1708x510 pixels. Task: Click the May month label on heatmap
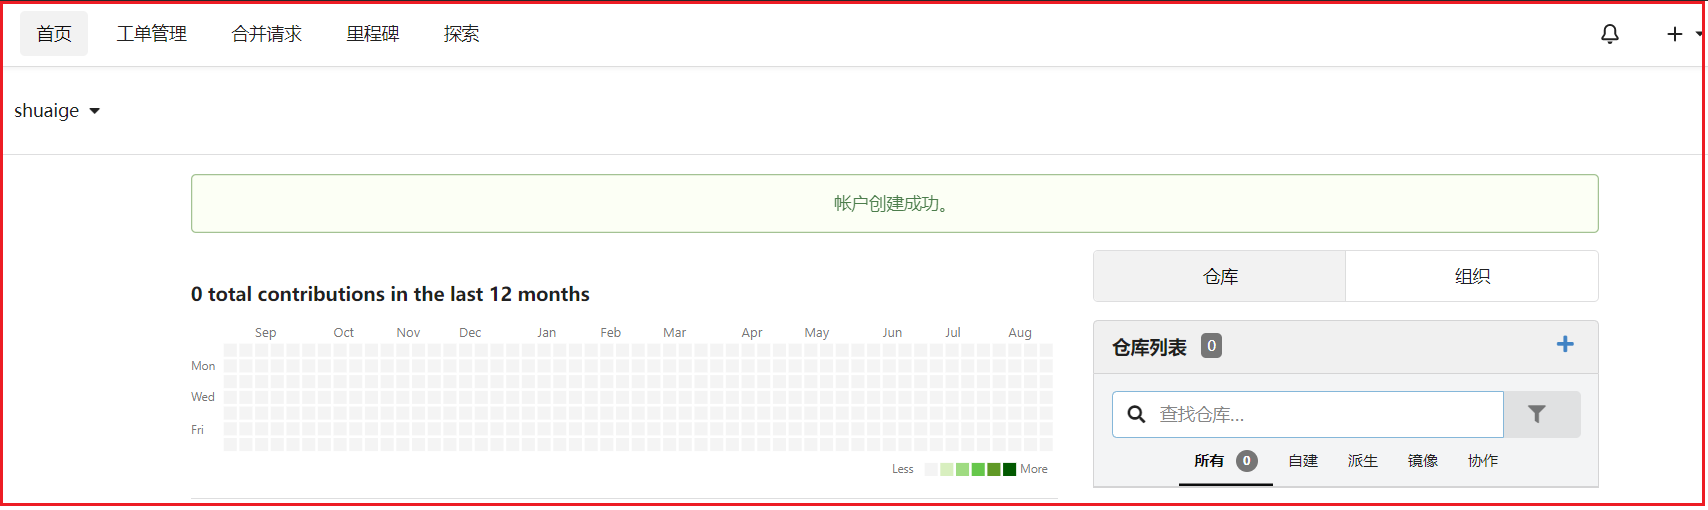pos(817,333)
